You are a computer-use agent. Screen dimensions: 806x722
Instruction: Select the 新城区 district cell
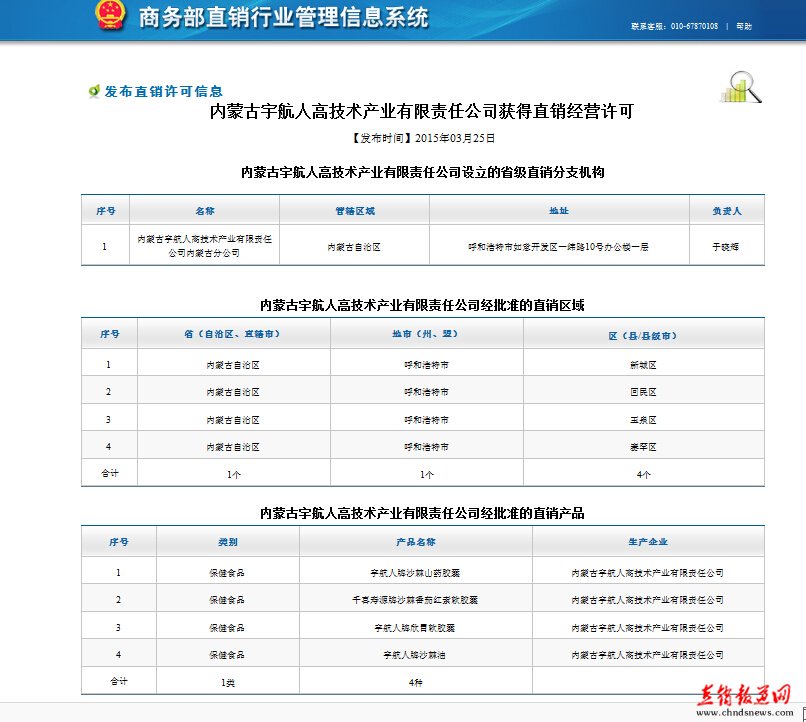(643, 365)
